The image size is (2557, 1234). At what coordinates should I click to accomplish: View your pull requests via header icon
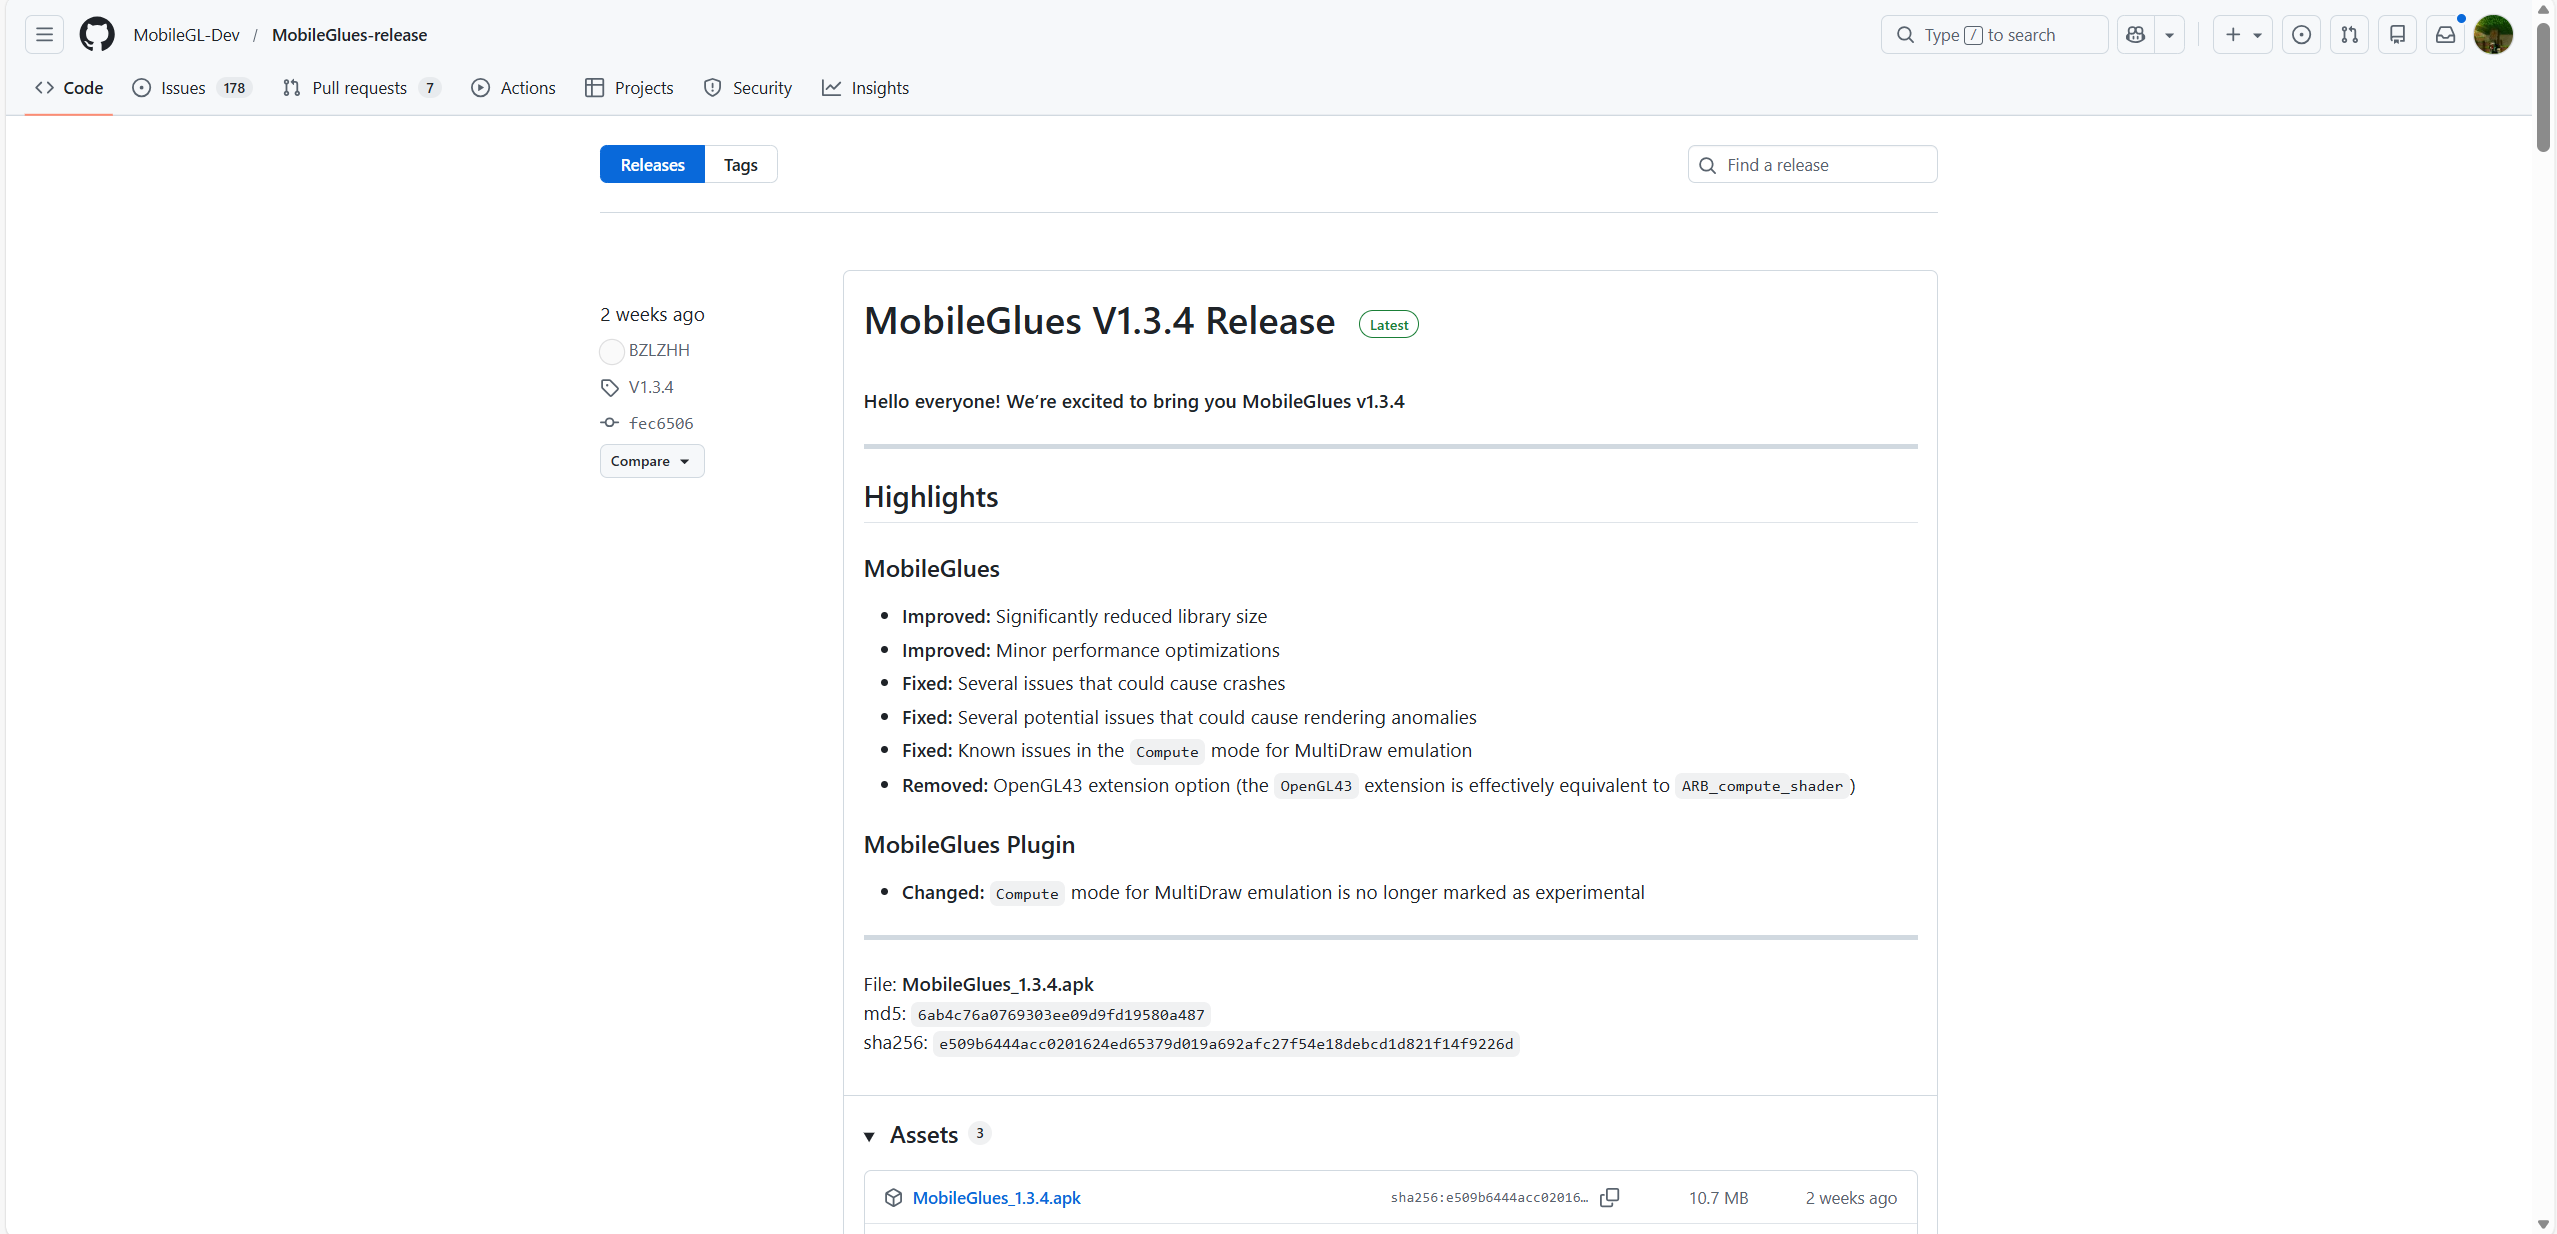coord(2349,34)
